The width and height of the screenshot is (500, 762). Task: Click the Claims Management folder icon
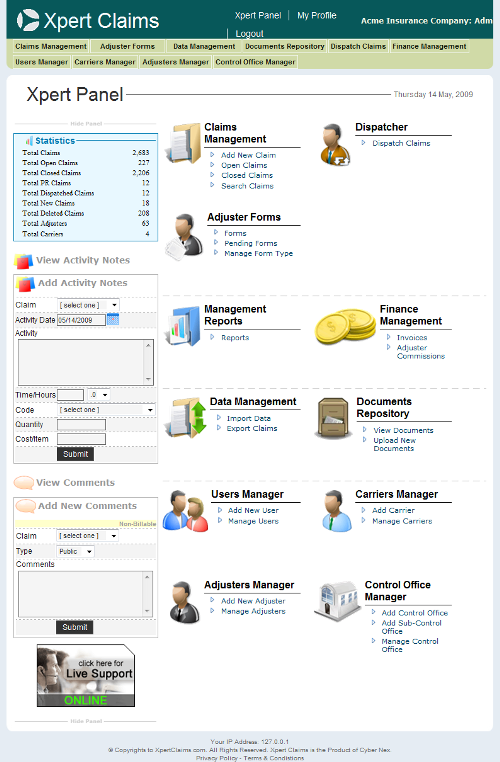[x=184, y=143]
